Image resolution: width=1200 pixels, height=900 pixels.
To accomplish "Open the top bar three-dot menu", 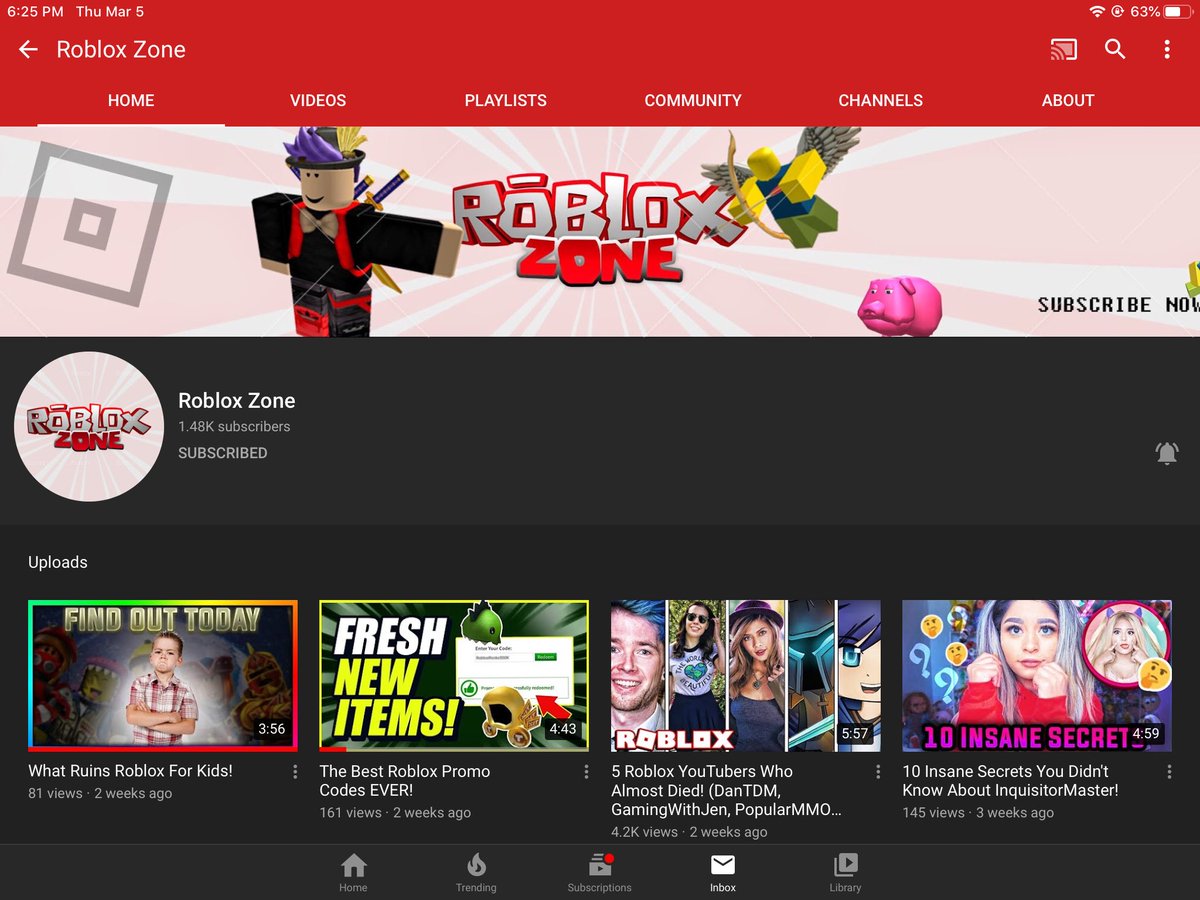I will [x=1167, y=49].
